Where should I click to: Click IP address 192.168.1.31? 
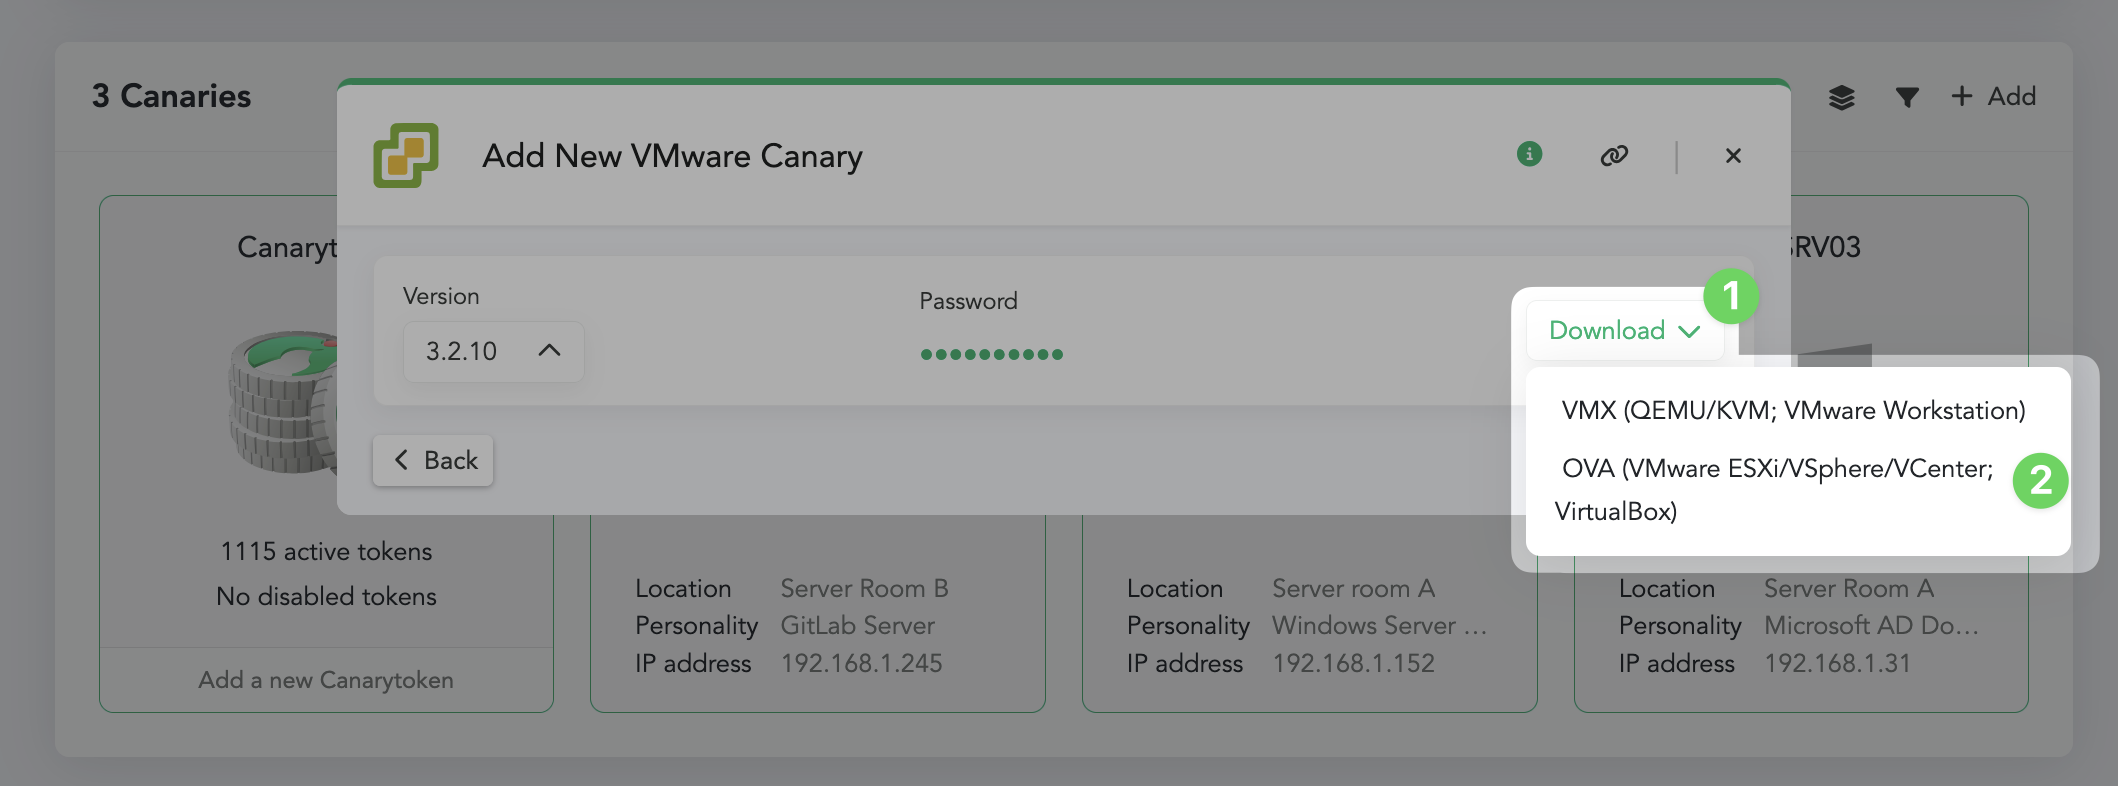click(x=1837, y=663)
